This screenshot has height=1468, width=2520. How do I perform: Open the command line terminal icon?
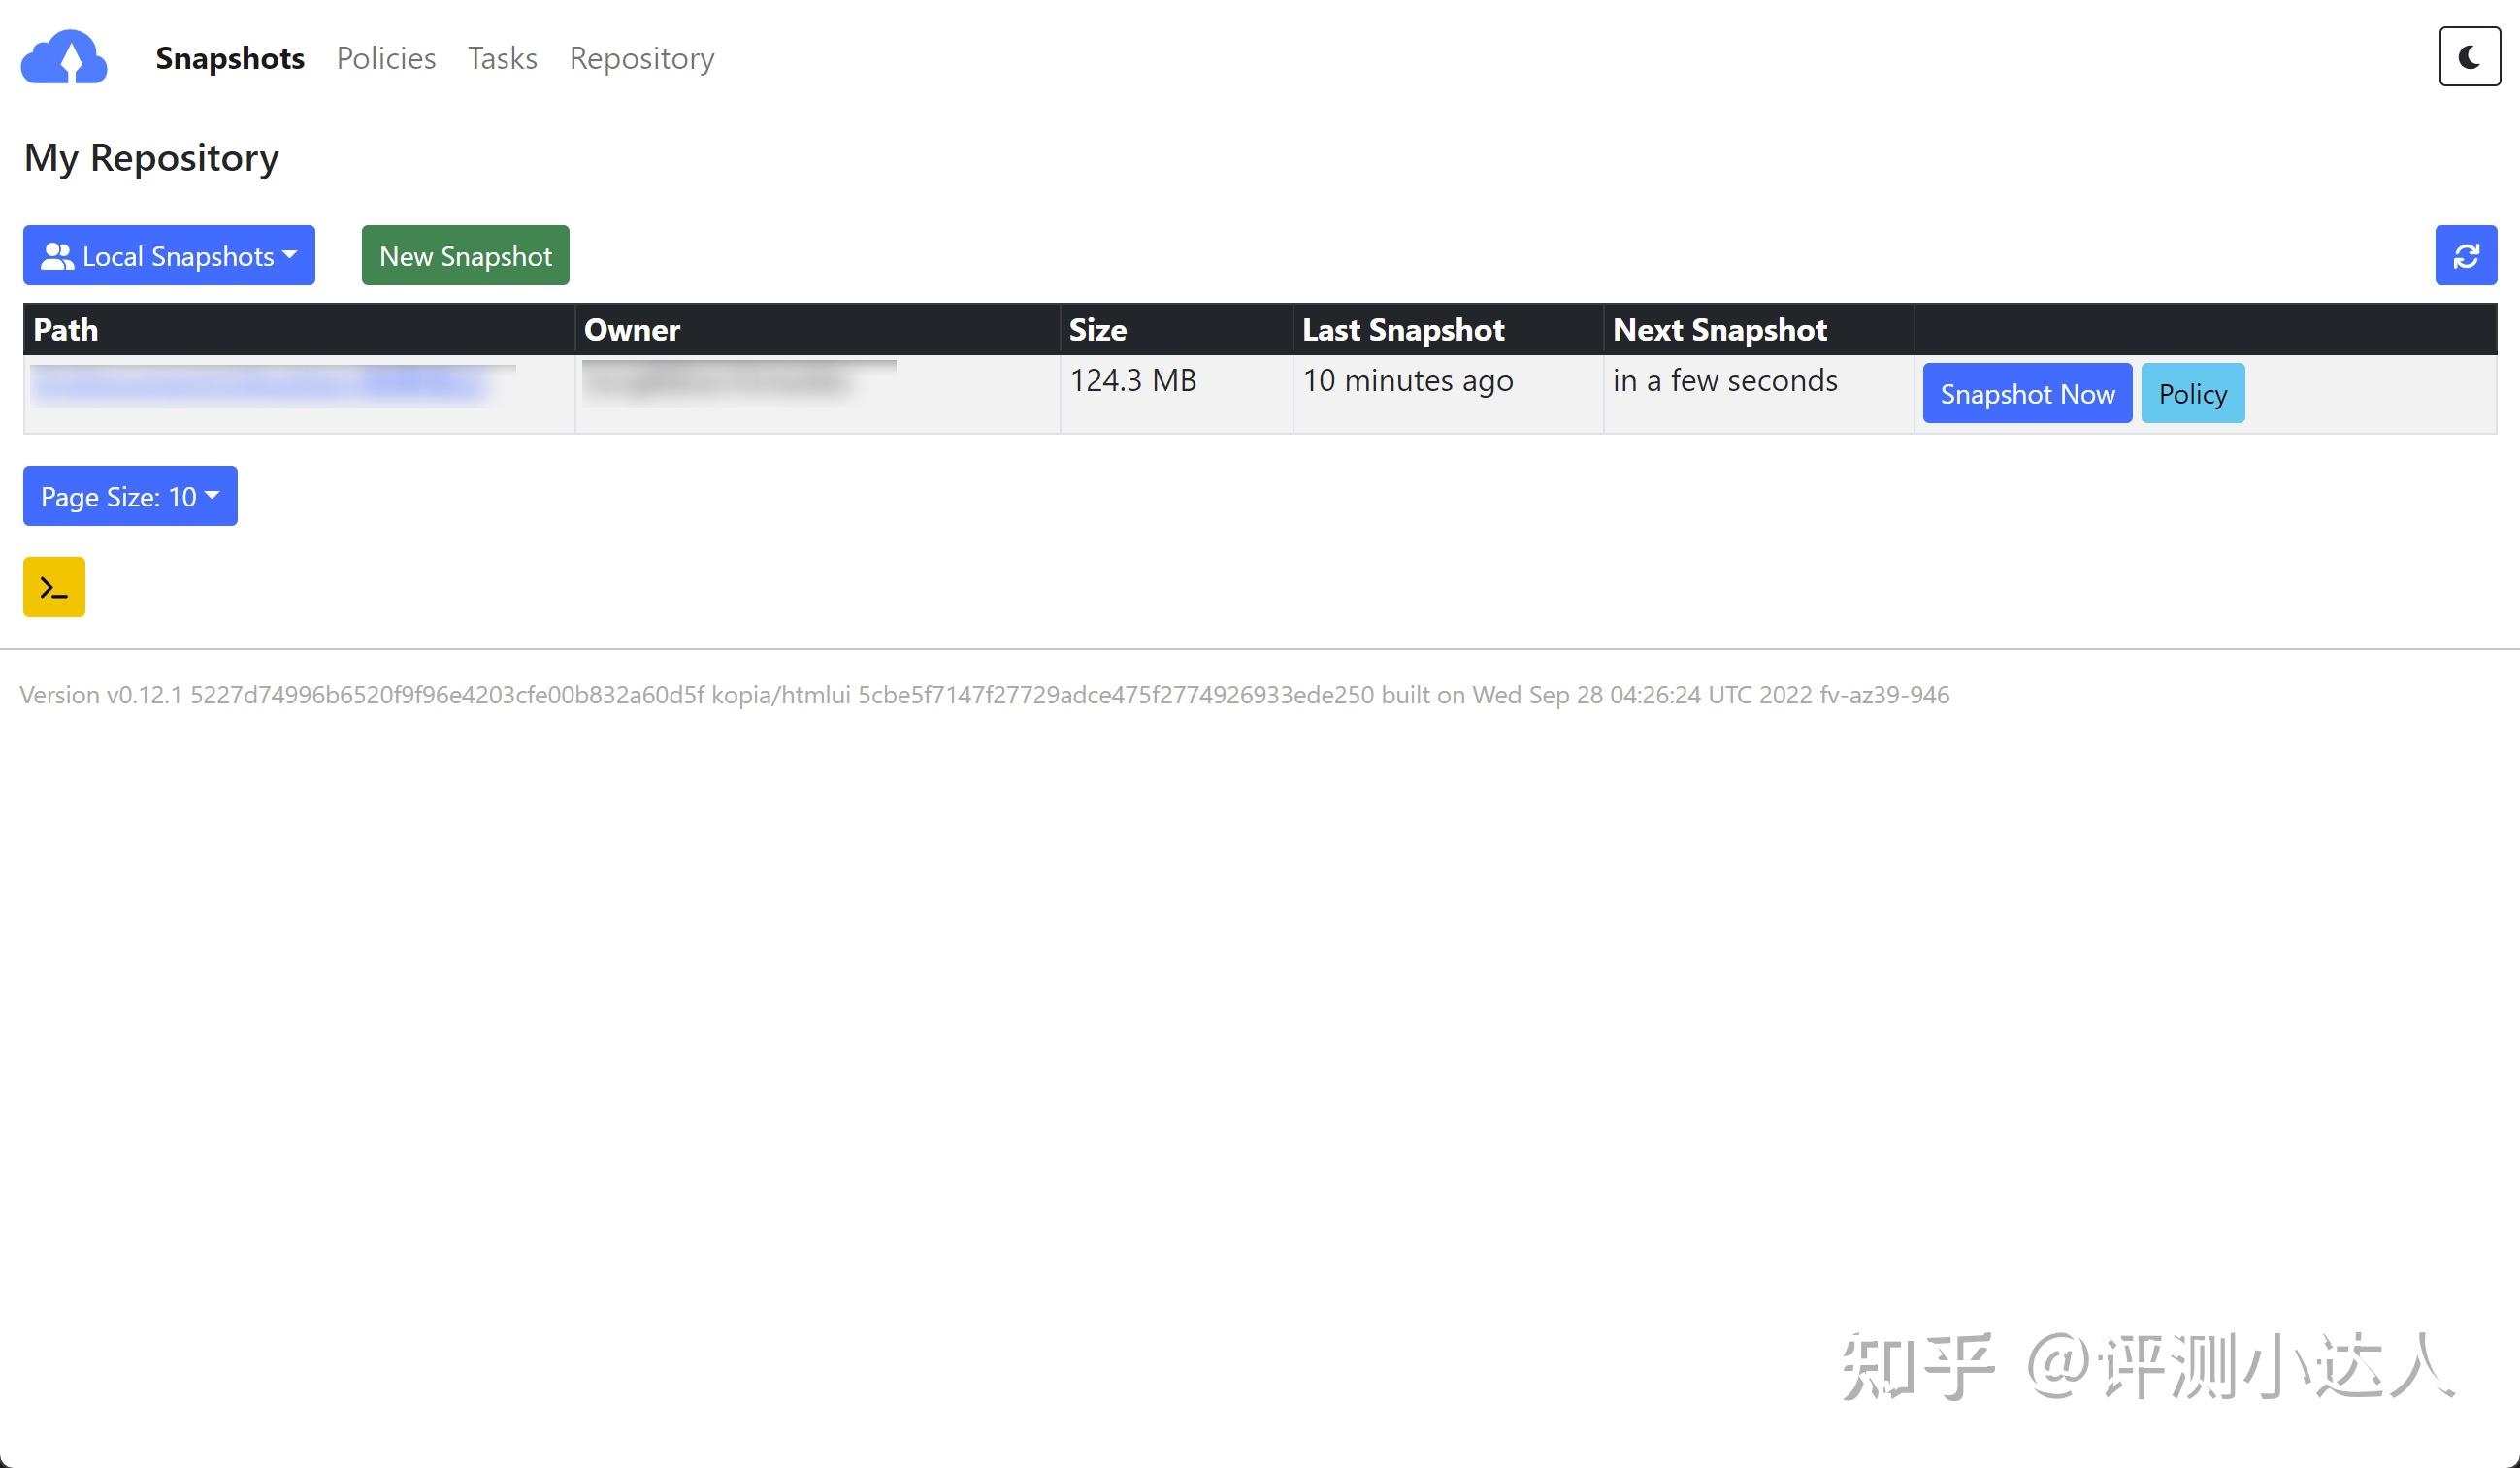click(54, 587)
